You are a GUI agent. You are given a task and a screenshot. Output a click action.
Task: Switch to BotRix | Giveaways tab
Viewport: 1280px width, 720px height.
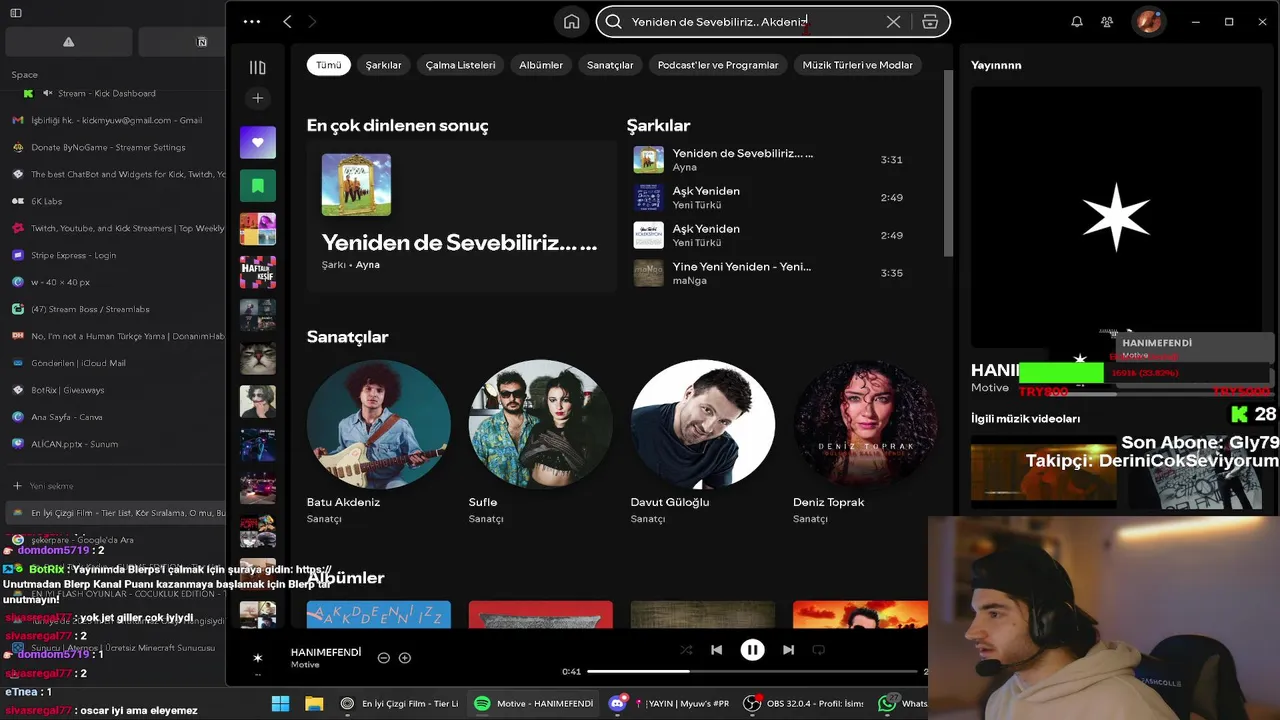(x=115, y=390)
